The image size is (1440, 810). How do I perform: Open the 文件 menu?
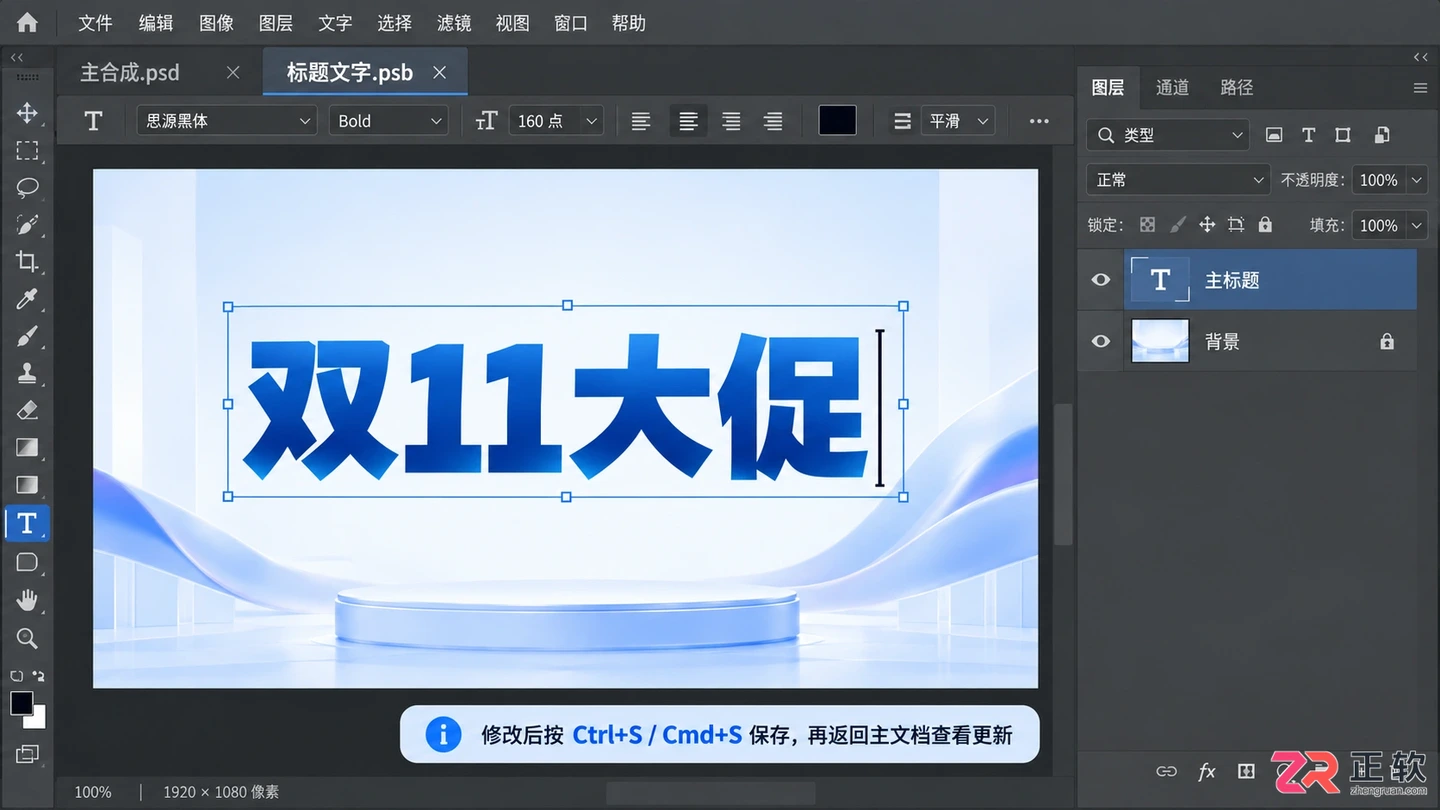point(95,23)
